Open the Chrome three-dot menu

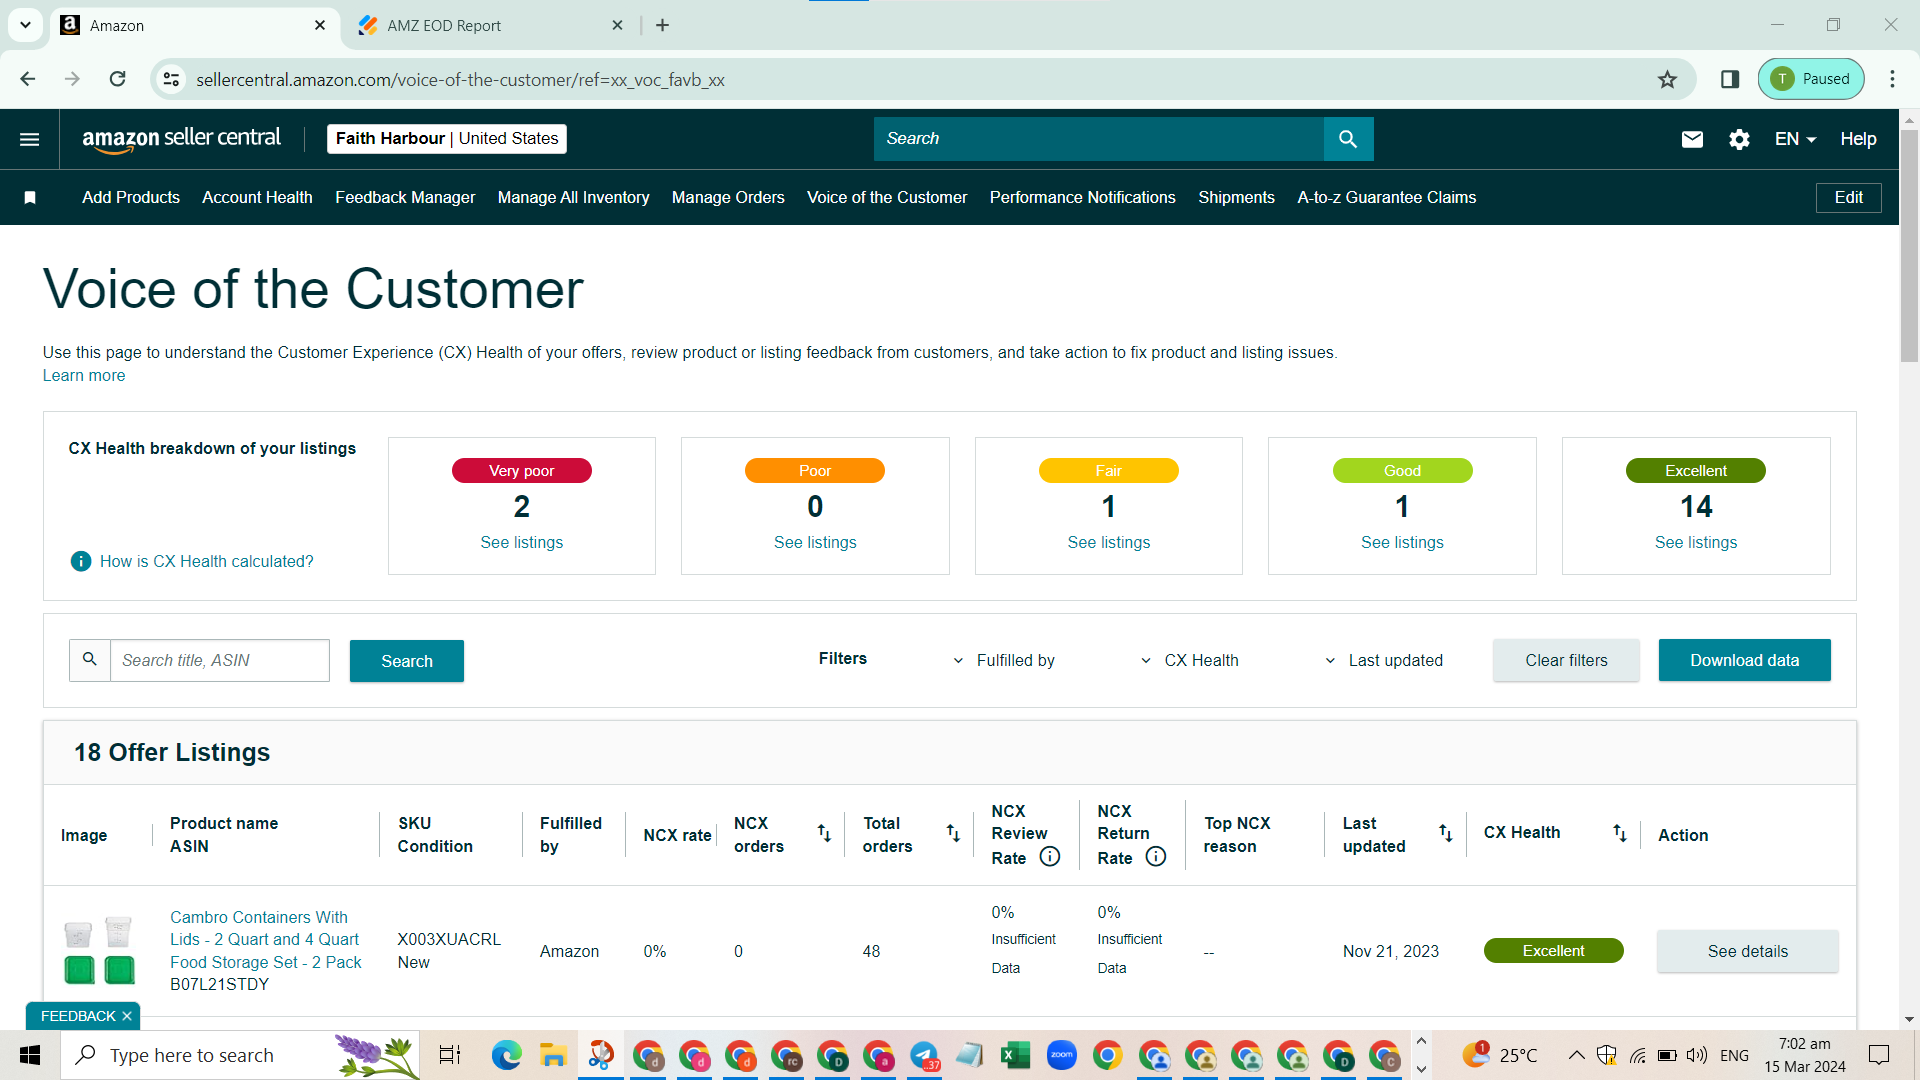[1892, 79]
